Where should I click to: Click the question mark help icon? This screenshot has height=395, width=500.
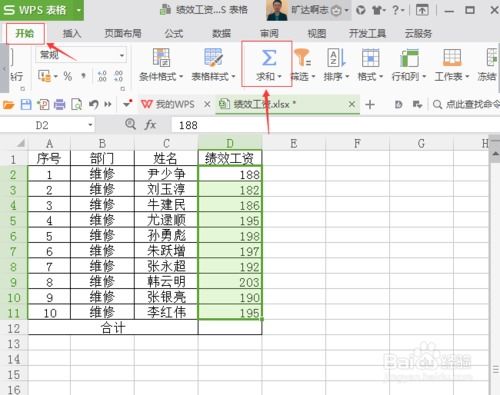(x=395, y=10)
